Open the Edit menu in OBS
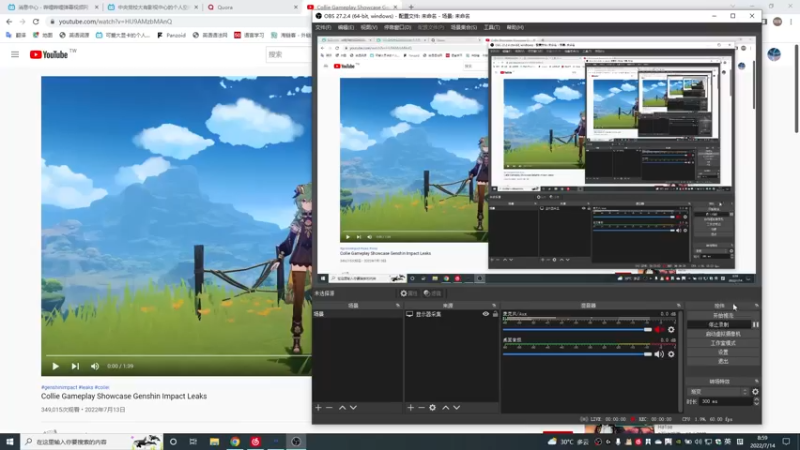The width and height of the screenshot is (800, 450). point(345,28)
